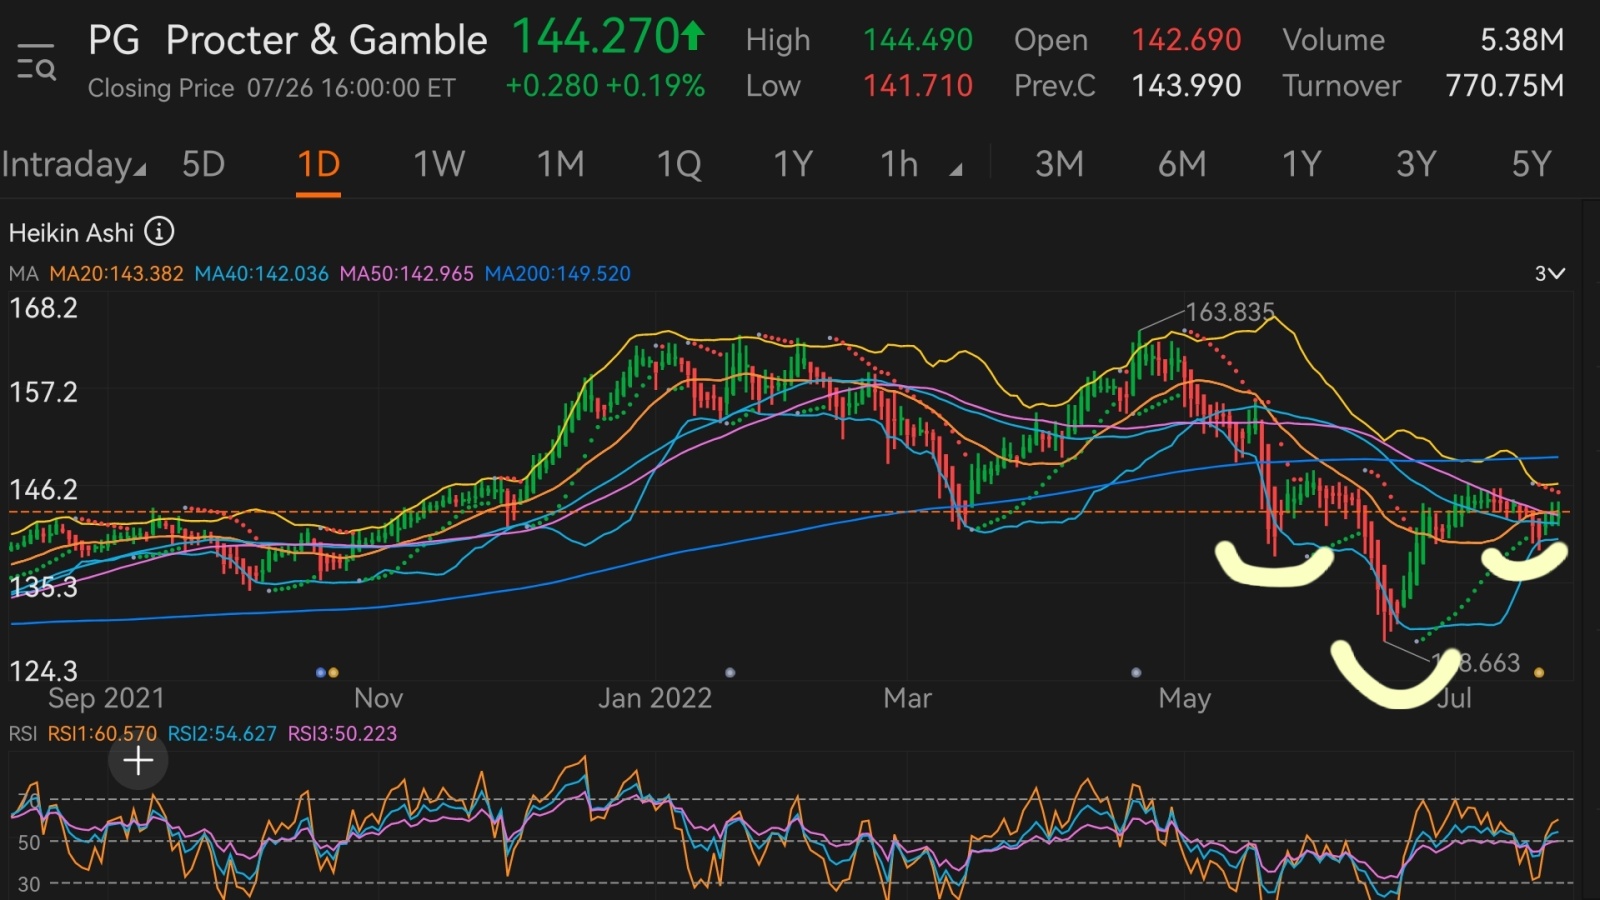Tap the MA50:142.965 indicator label

(x=406, y=274)
